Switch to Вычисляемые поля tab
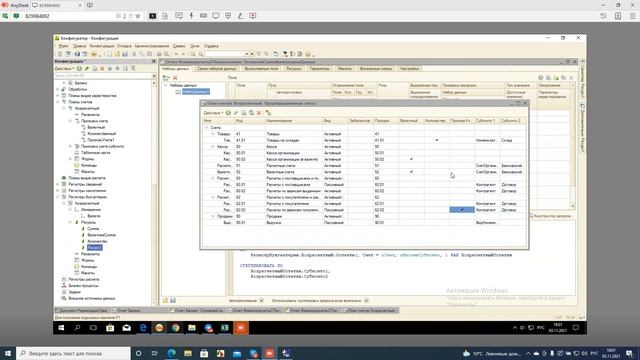The height and width of the screenshot is (360, 640). click(261, 69)
